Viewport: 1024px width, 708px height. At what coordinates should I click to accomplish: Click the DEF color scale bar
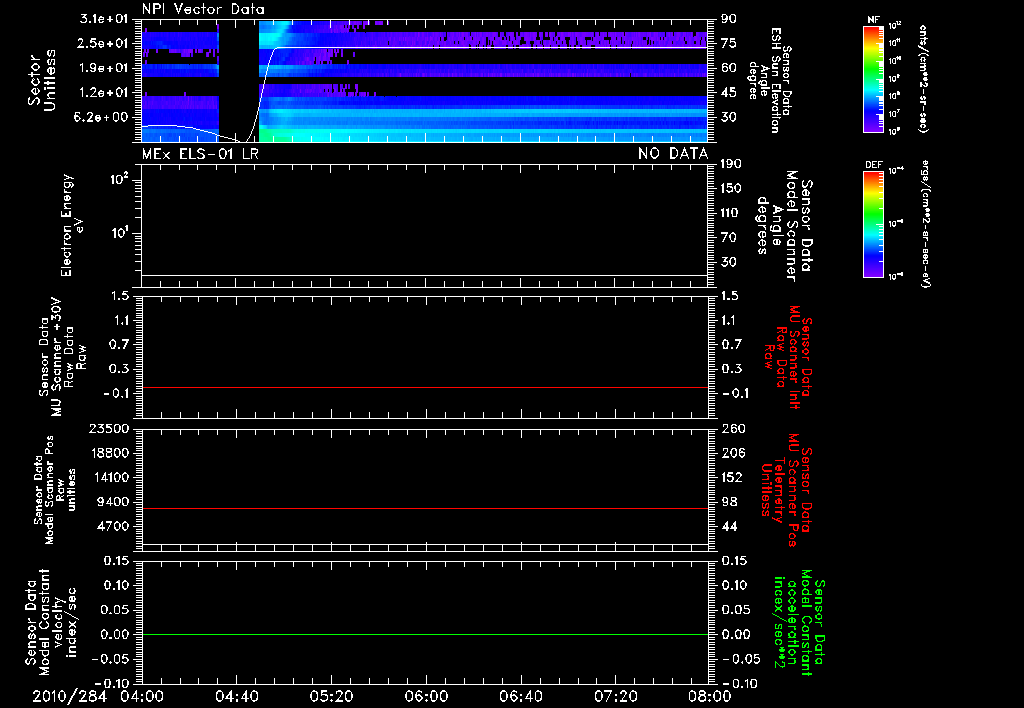[x=874, y=224]
